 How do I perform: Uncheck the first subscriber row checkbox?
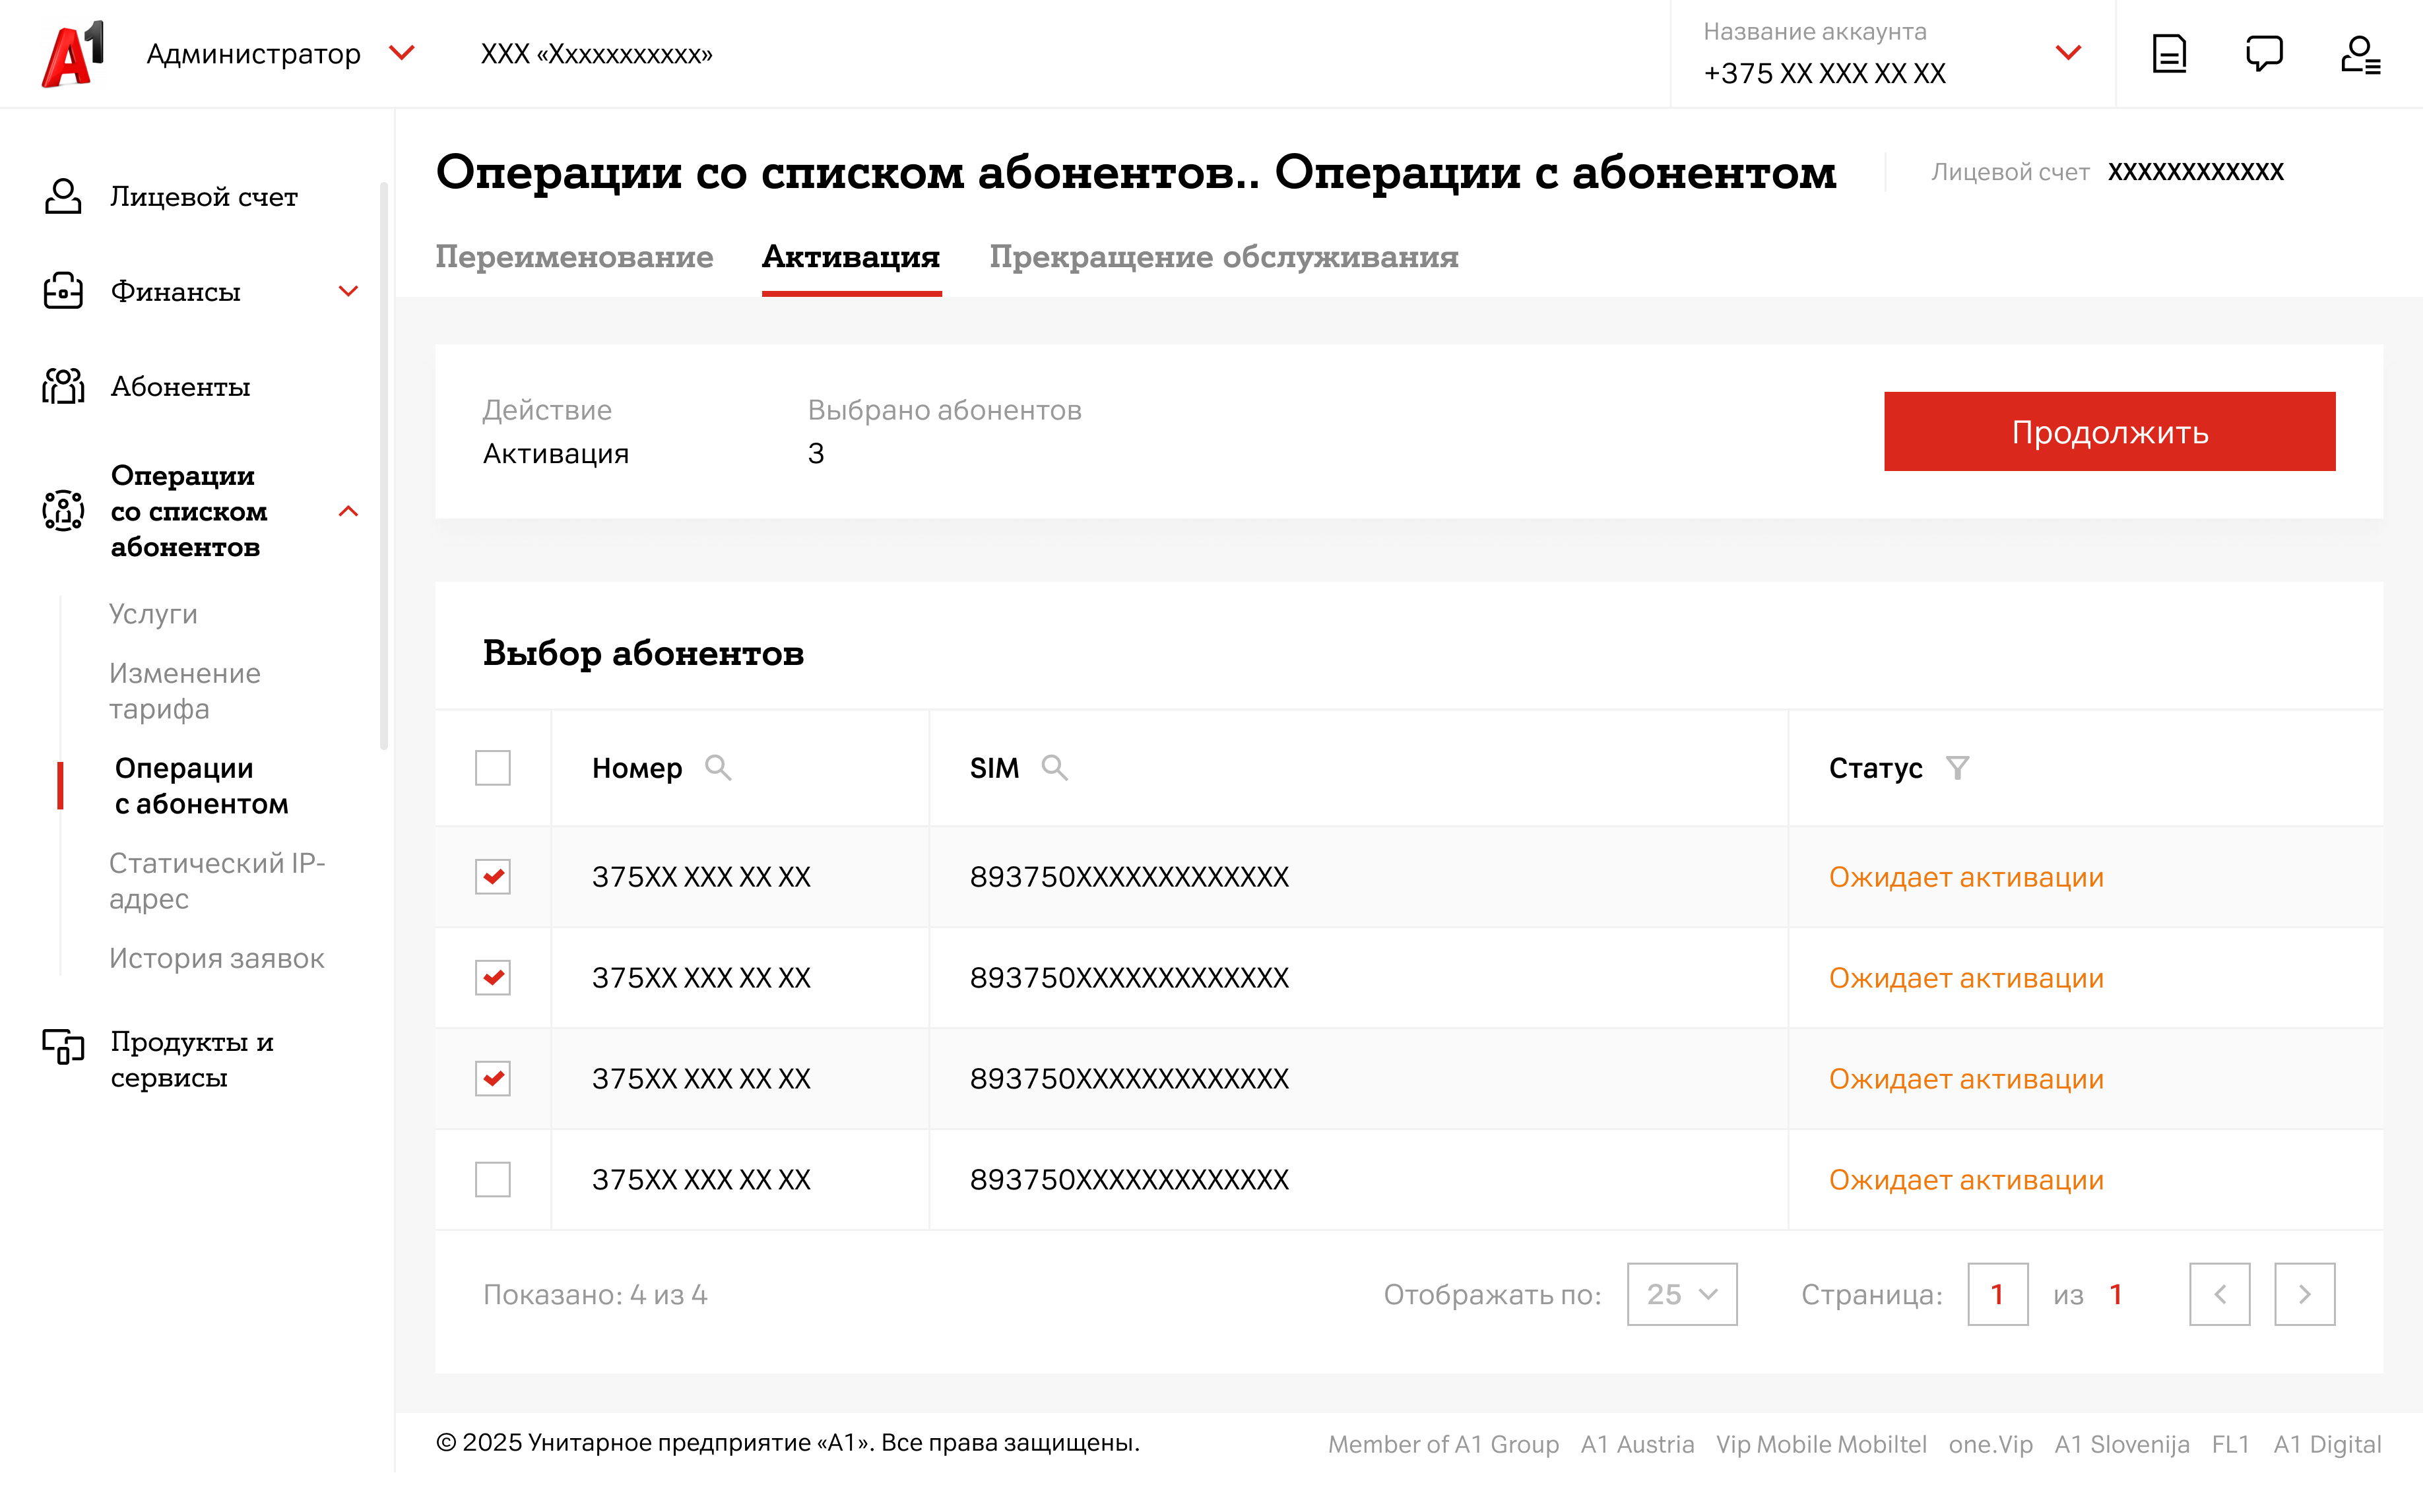click(x=492, y=877)
